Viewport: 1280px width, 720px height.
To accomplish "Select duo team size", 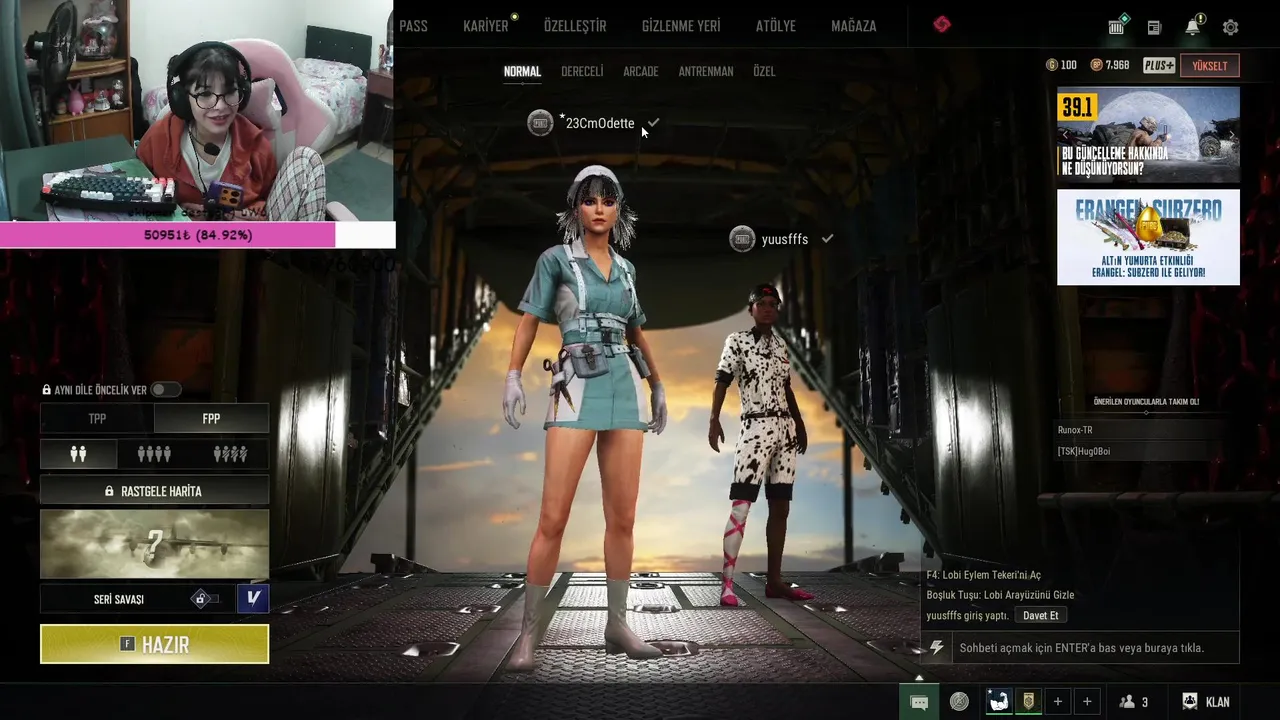I will pos(78,454).
